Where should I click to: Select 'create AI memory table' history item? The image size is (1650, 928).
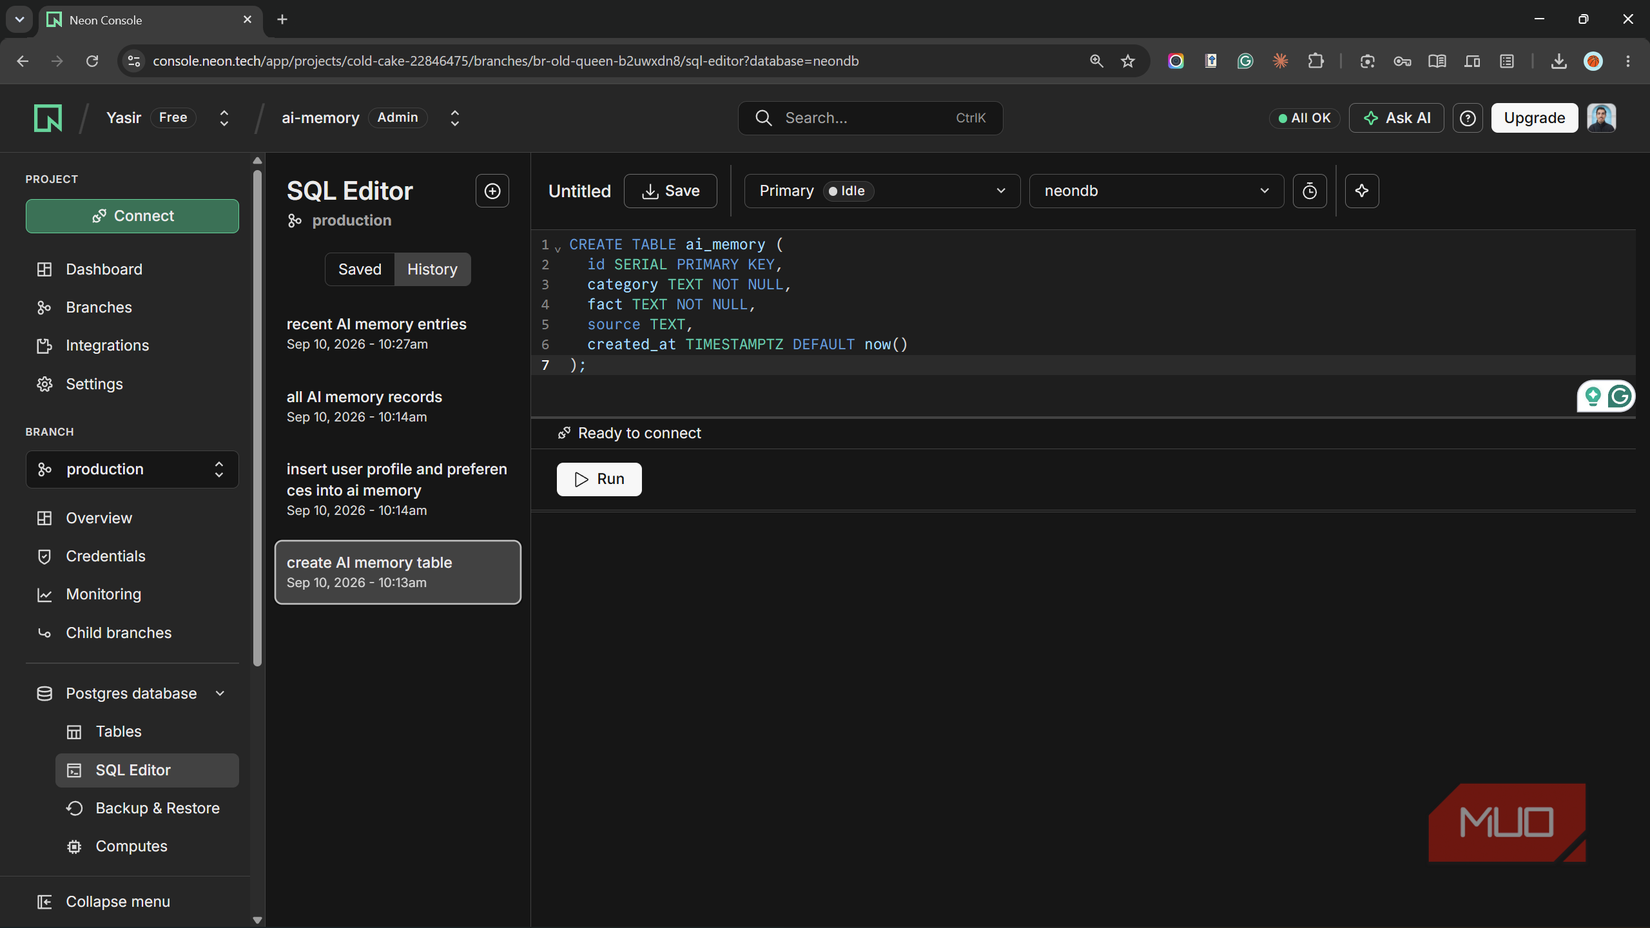click(x=398, y=572)
